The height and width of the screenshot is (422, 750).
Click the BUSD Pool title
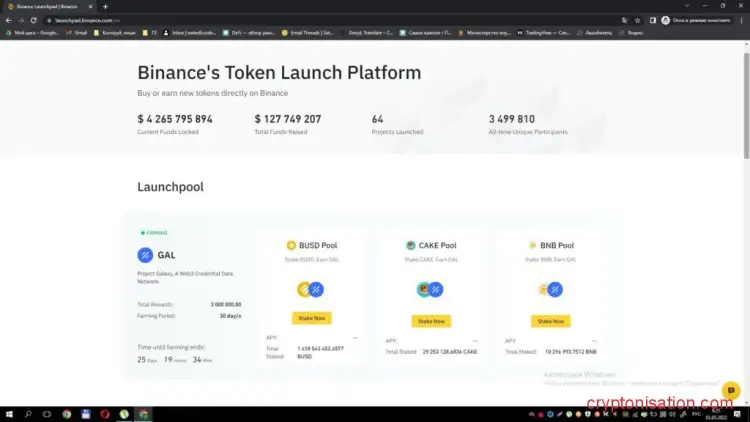318,245
